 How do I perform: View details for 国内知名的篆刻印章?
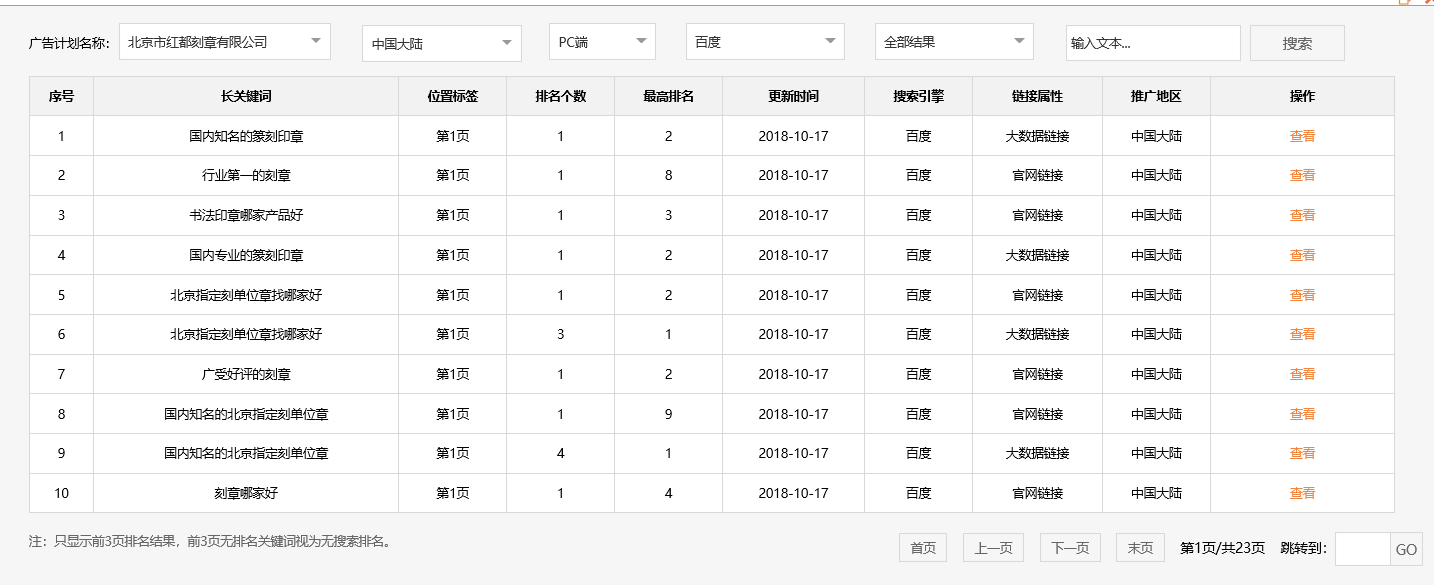(x=1302, y=136)
